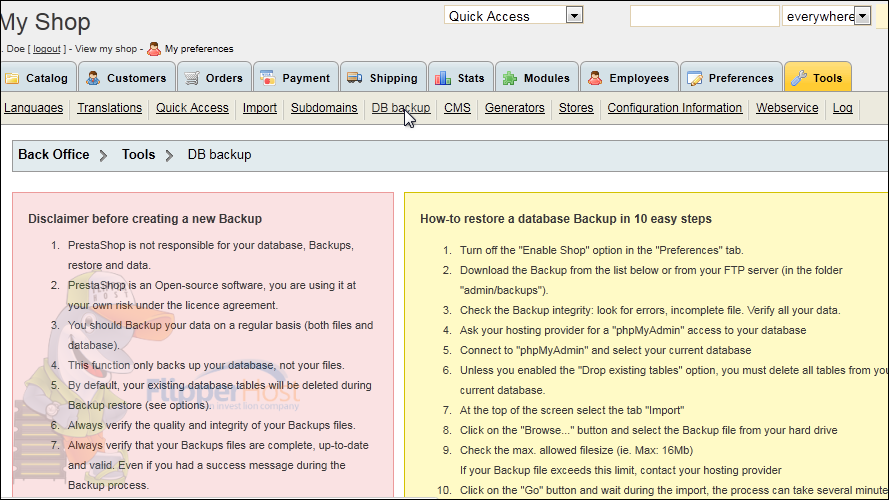Image resolution: width=889 pixels, height=500 pixels.
Task: Open the Subdomains submenu link
Action: (x=324, y=108)
